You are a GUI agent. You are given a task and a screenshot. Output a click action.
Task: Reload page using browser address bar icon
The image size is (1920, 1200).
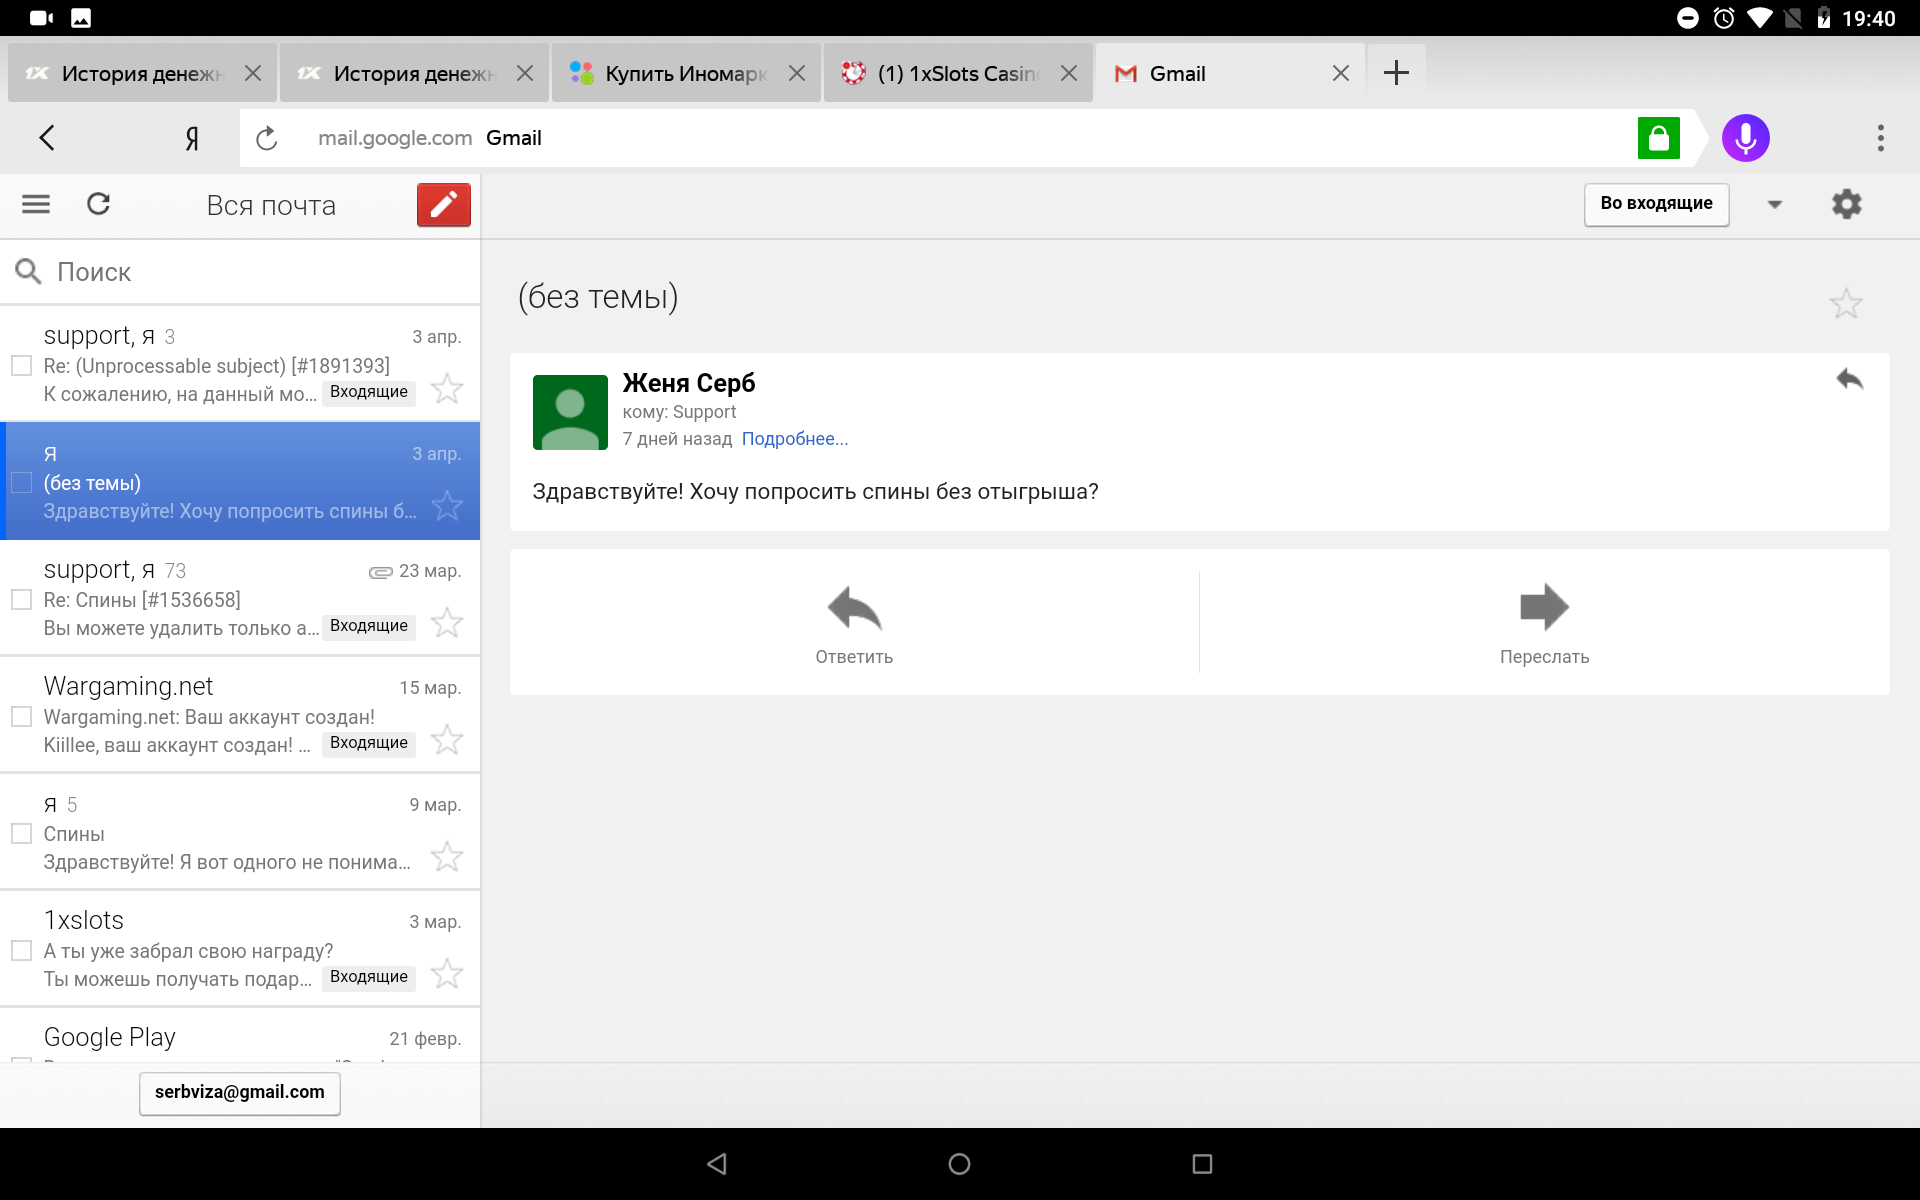[x=266, y=138]
